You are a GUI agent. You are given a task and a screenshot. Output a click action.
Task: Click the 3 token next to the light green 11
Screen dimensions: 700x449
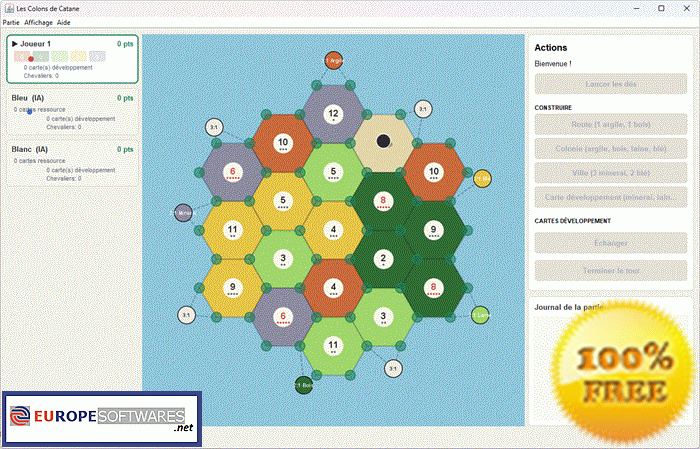(383, 317)
